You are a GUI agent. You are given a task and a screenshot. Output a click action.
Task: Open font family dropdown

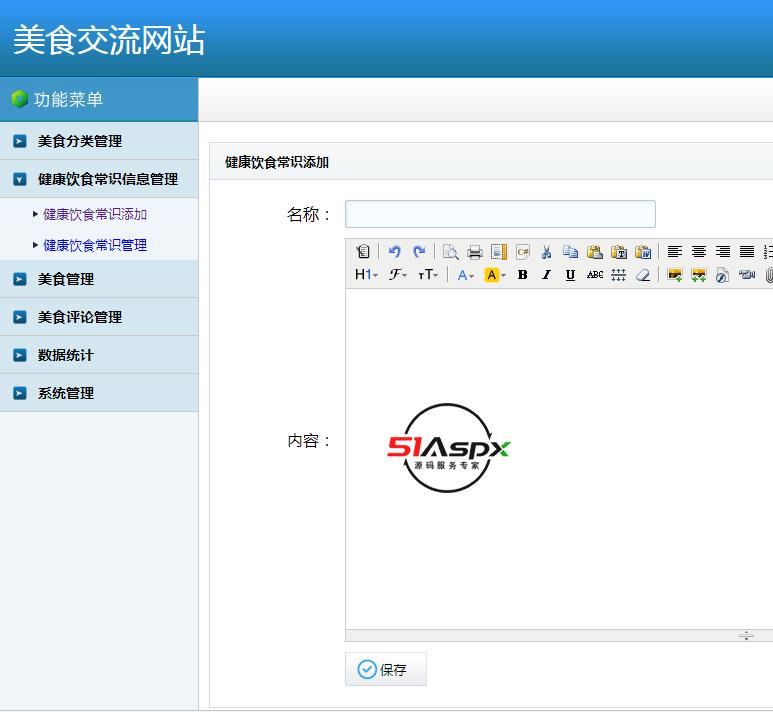[397, 275]
